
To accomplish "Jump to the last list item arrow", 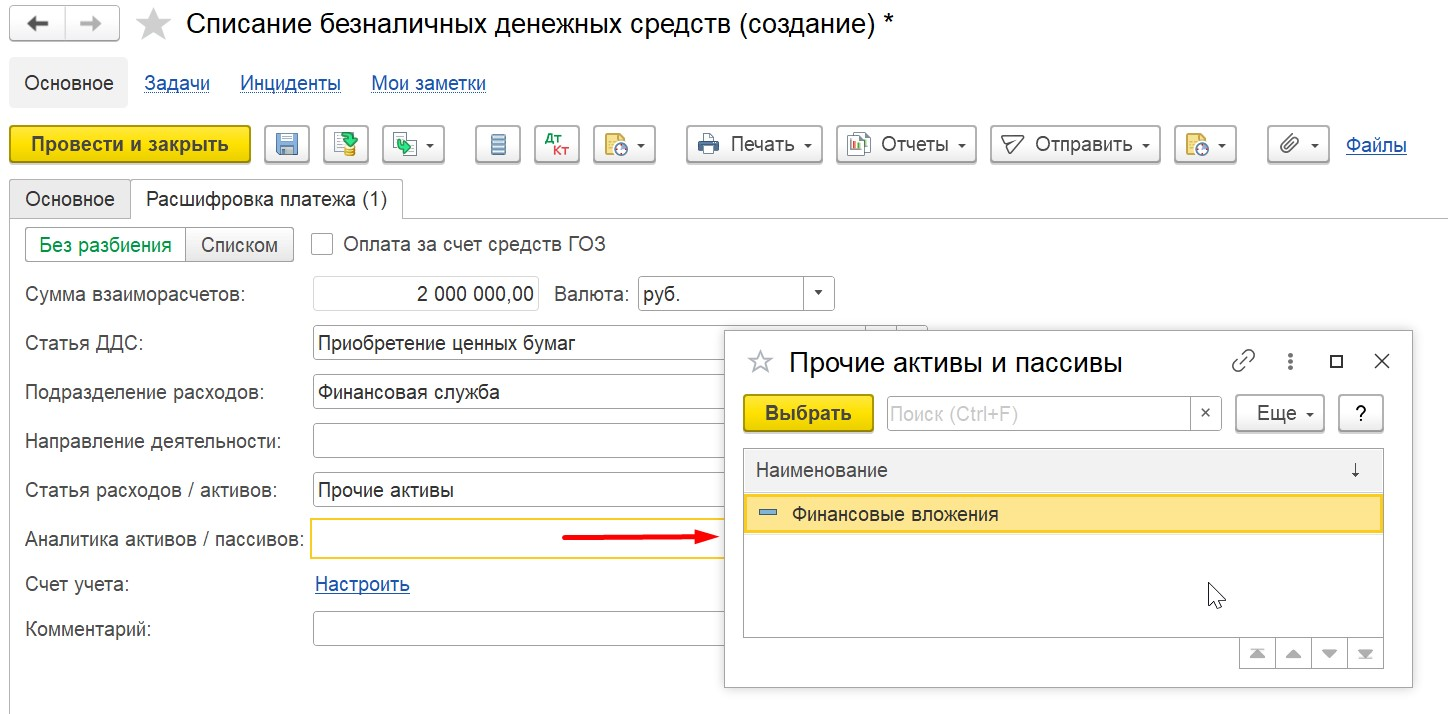I will (x=1366, y=654).
